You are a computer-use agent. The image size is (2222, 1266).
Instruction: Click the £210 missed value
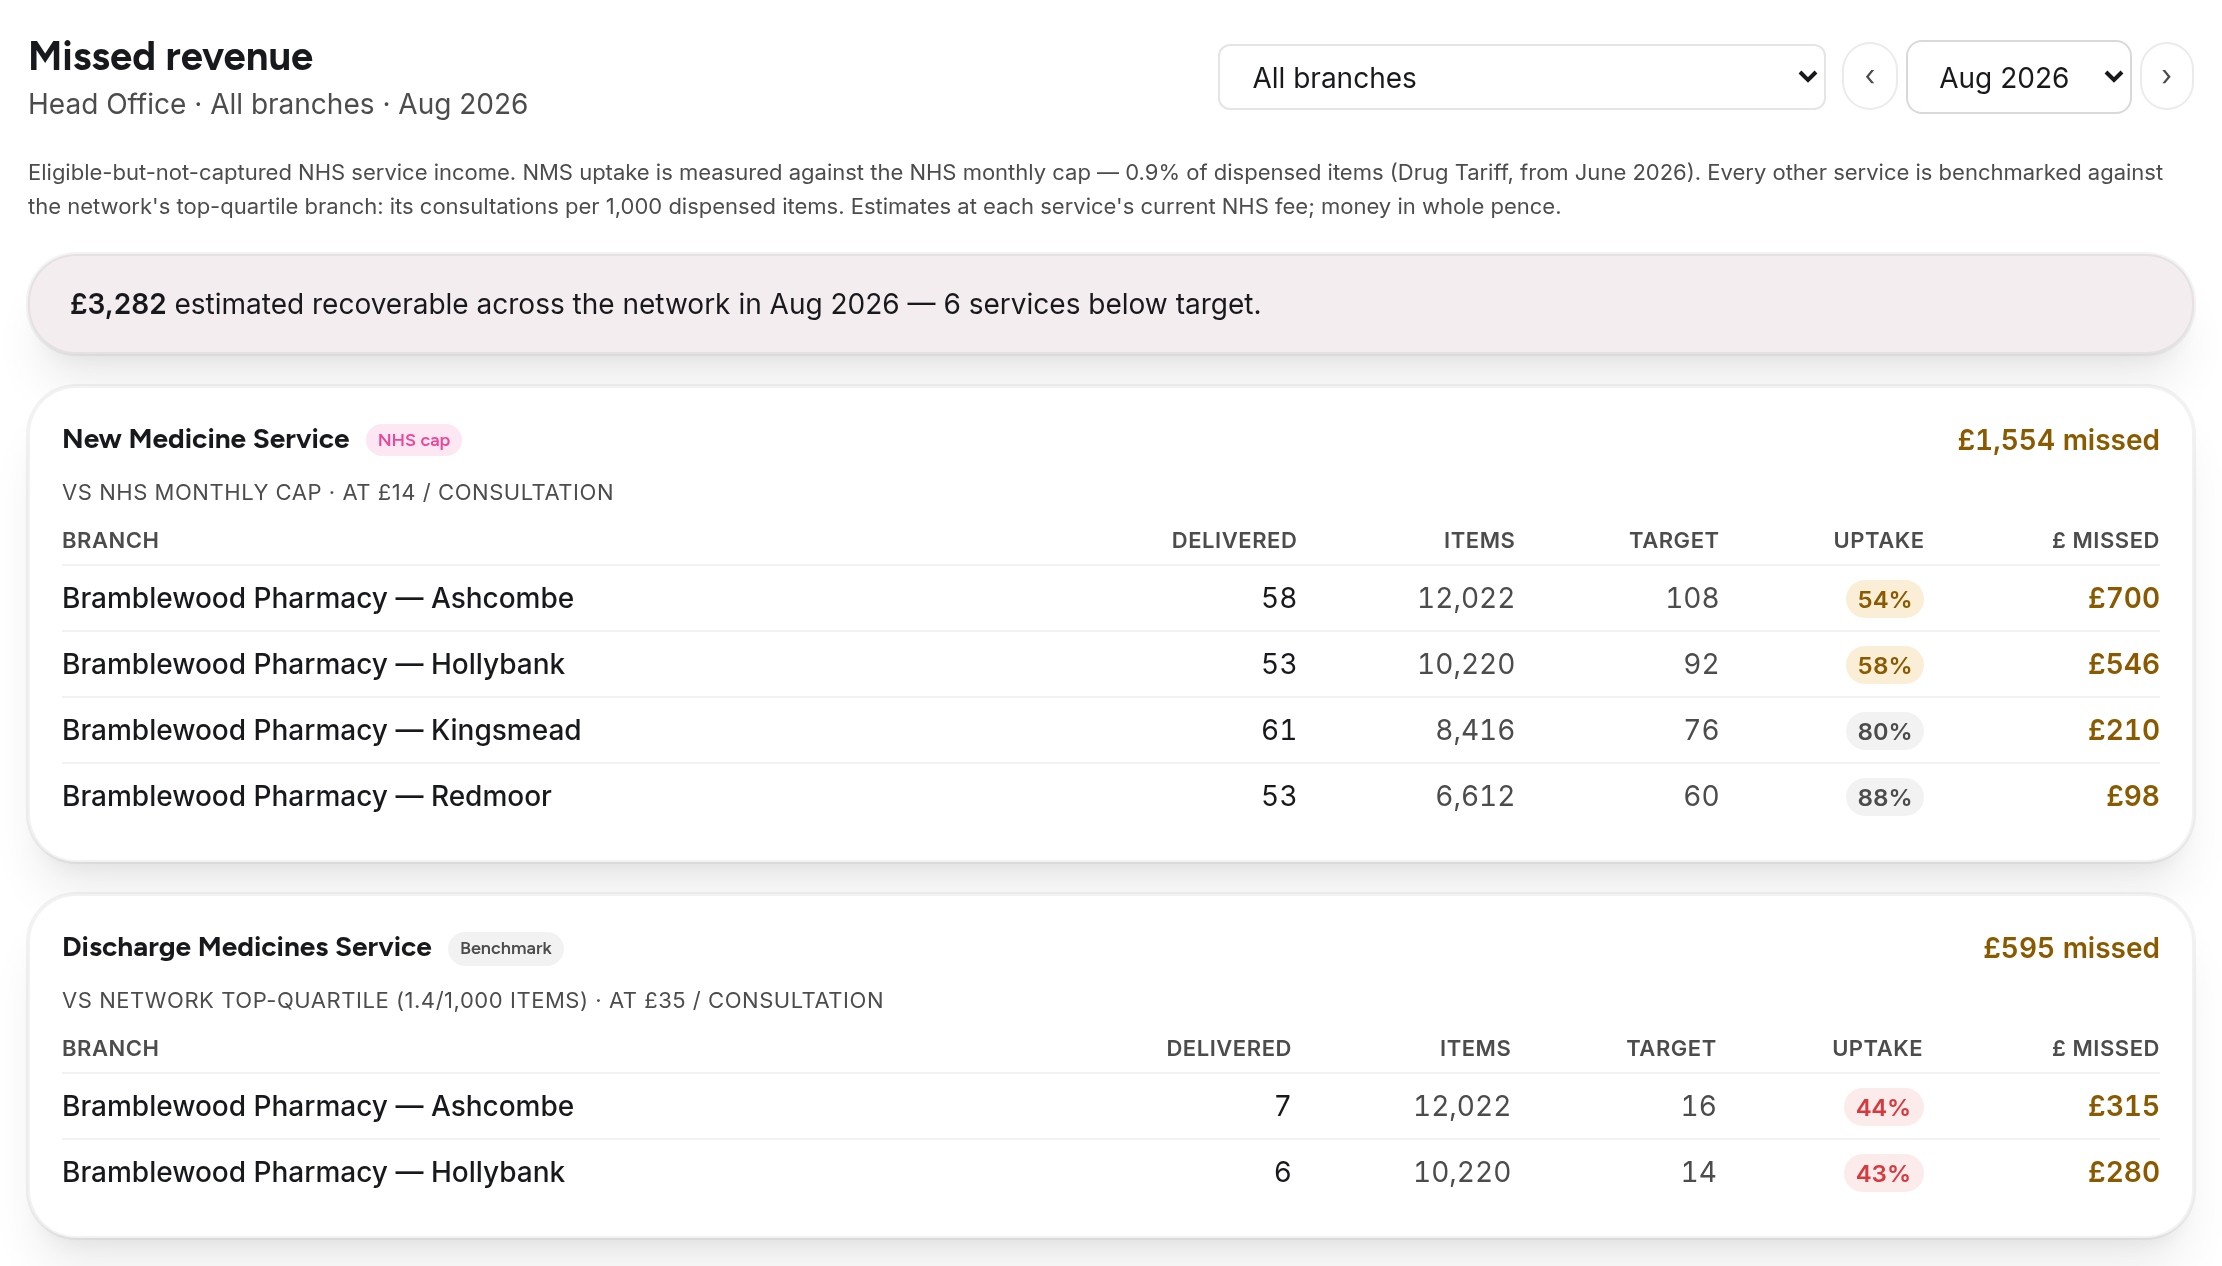point(2123,730)
